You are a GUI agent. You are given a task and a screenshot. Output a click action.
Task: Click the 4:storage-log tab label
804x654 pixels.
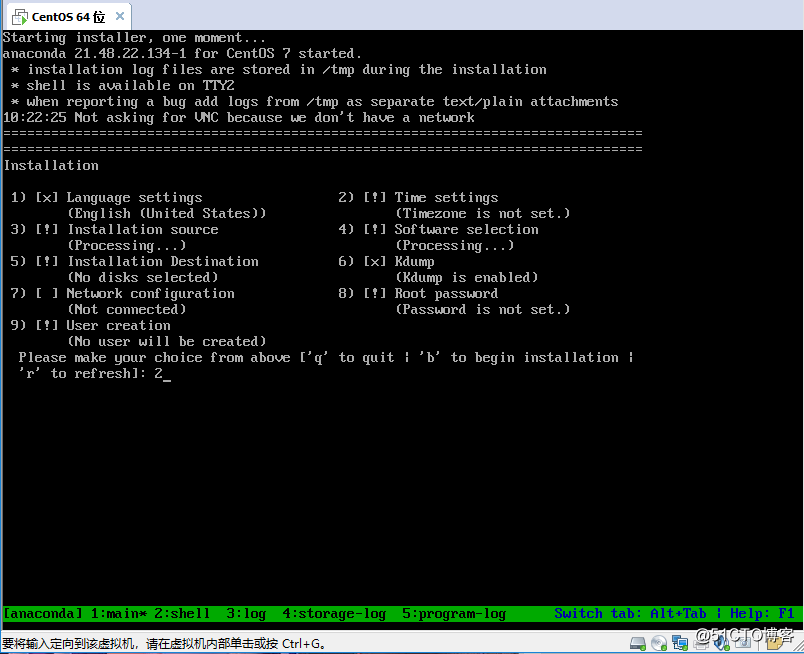[334, 614]
